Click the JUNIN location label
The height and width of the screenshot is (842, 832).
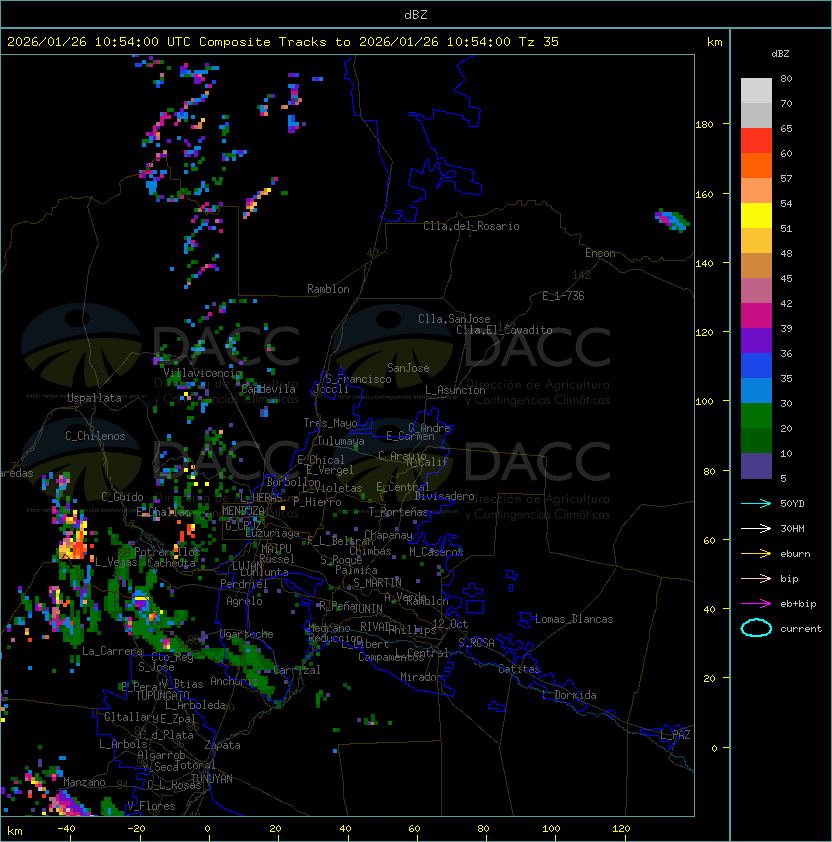(368, 608)
